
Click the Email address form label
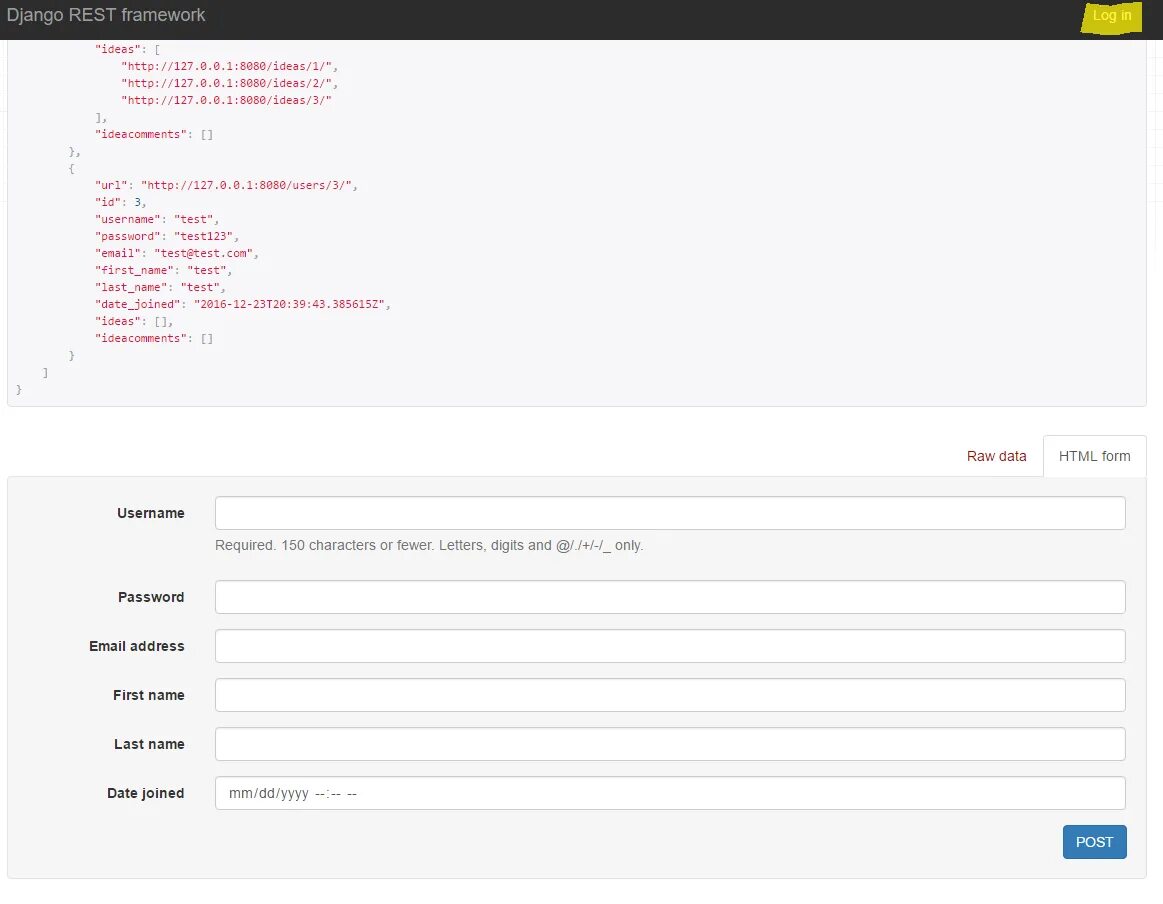click(137, 646)
